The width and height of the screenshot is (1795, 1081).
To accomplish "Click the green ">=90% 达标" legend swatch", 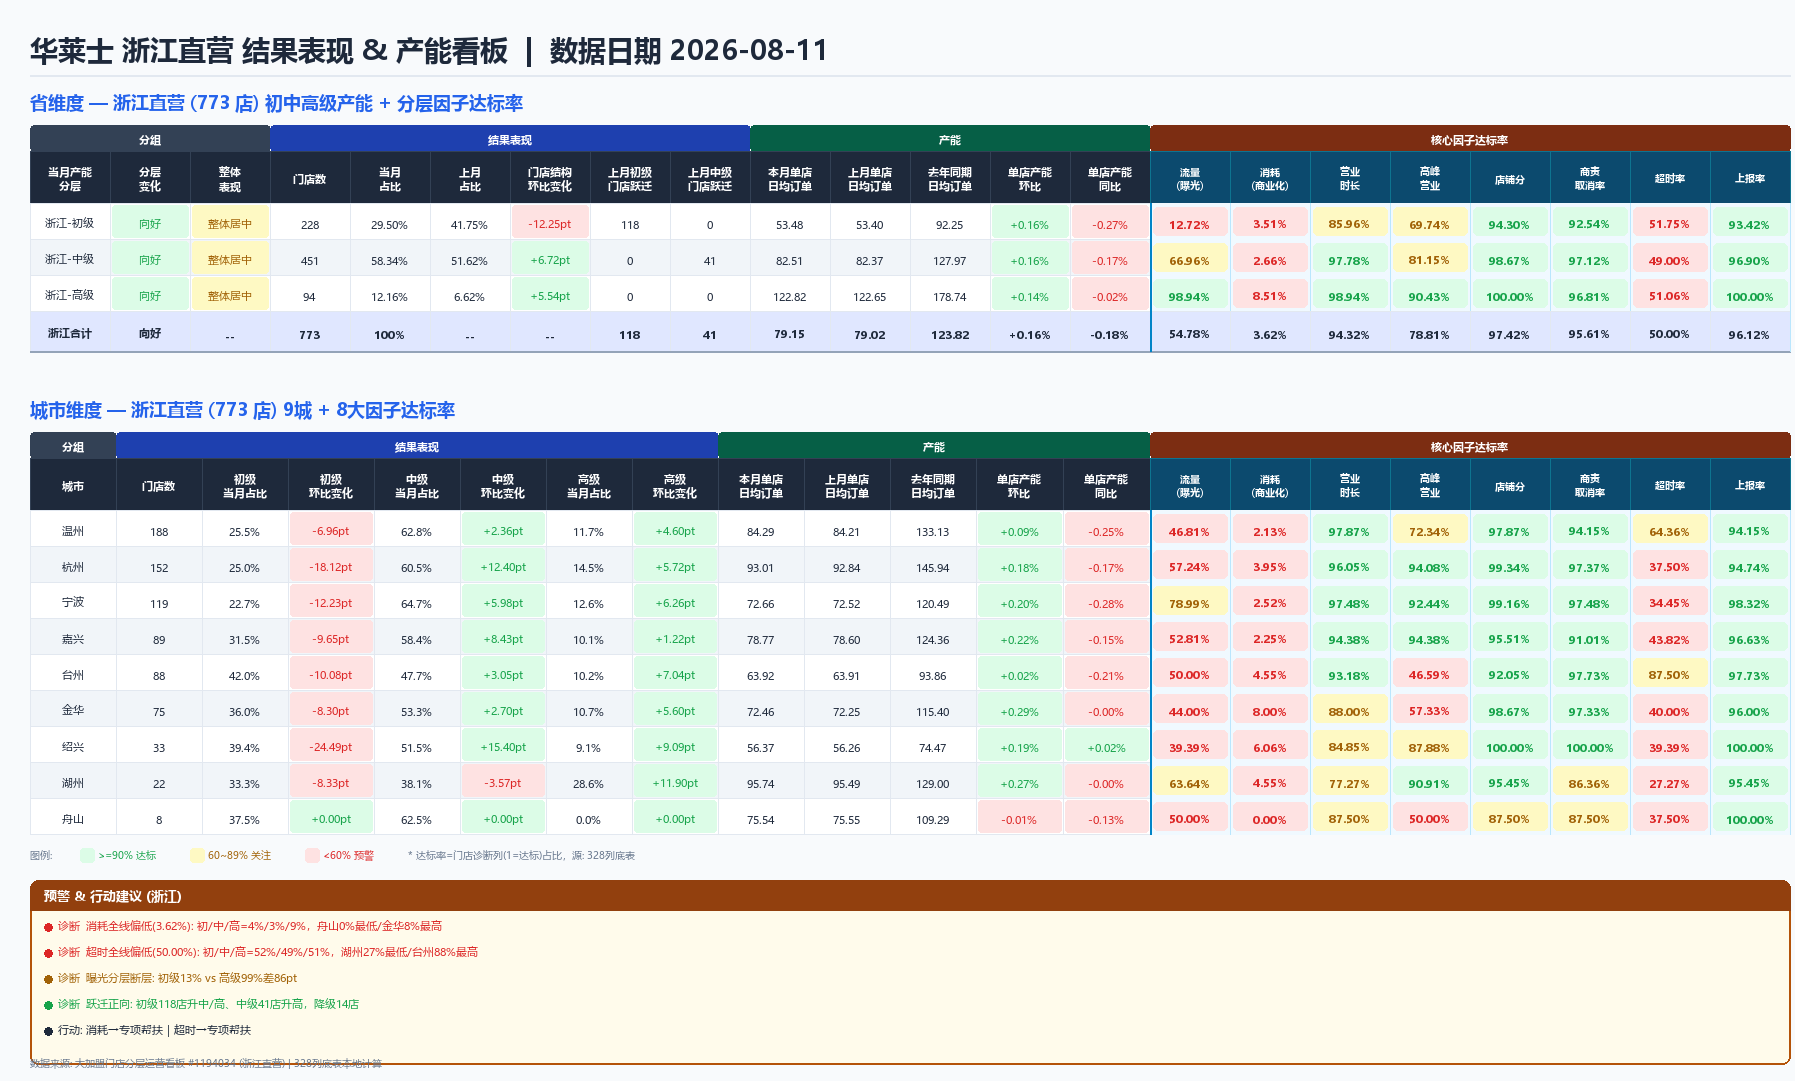I will (x=87, y=855).
